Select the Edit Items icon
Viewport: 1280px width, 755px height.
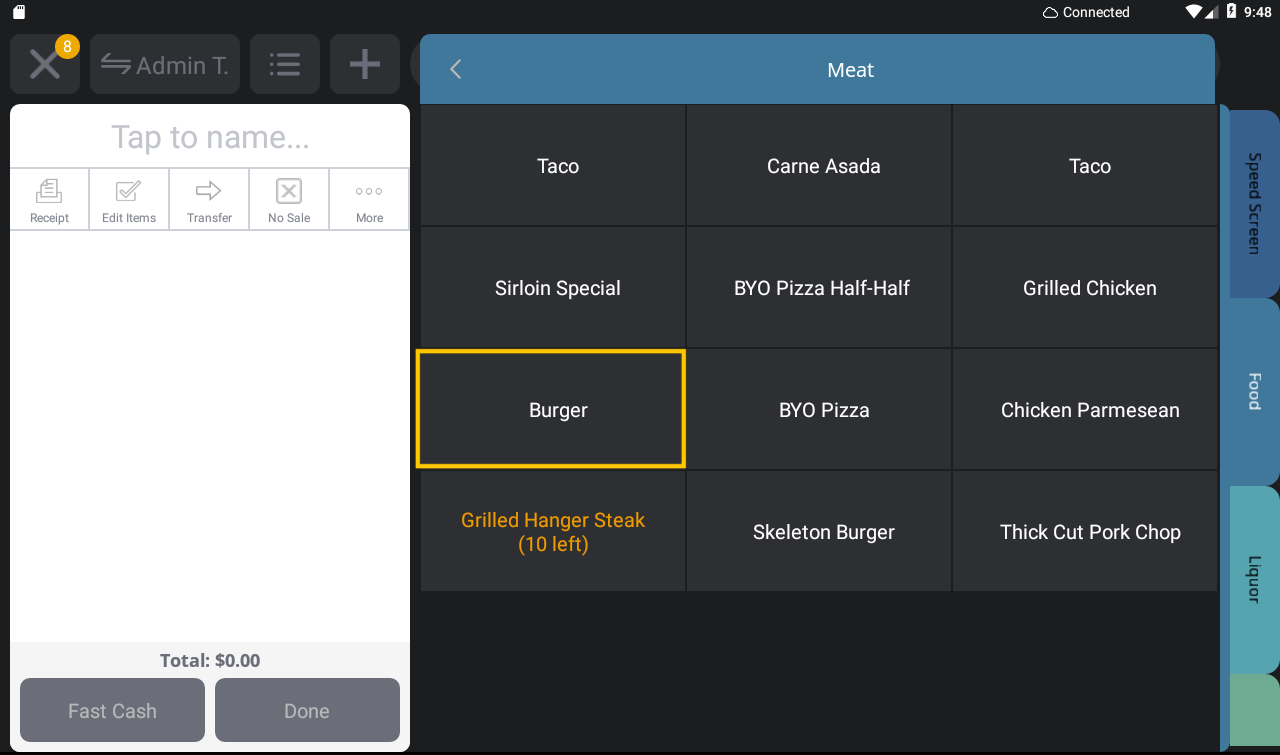pyautogui.click(x=129, y=191)
